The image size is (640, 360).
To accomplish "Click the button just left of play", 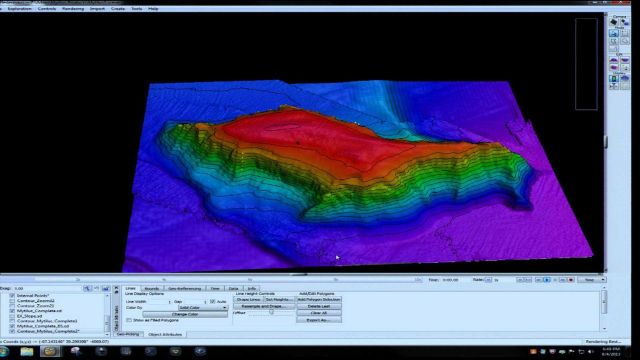I will click(x=539, y=280).
